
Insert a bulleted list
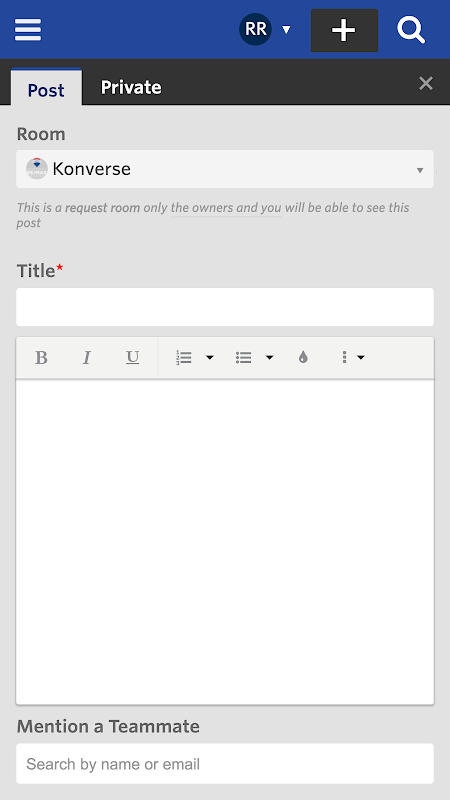tap(243, 358)
